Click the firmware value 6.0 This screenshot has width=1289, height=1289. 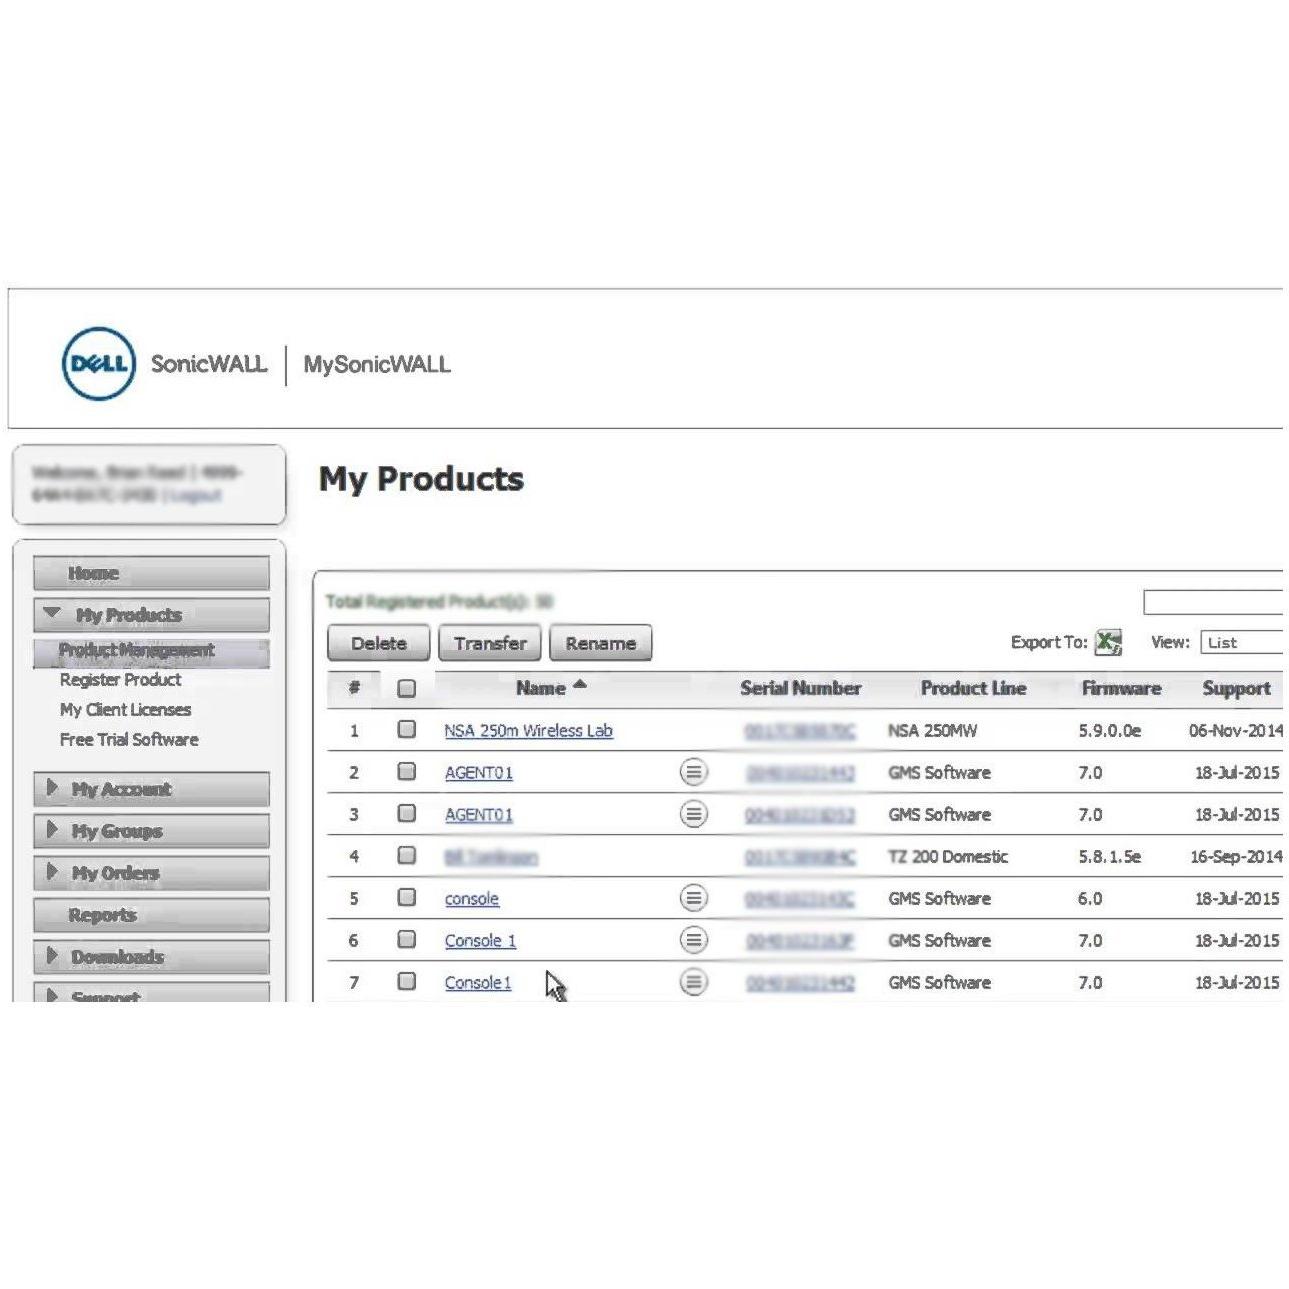pos(1090,899)
